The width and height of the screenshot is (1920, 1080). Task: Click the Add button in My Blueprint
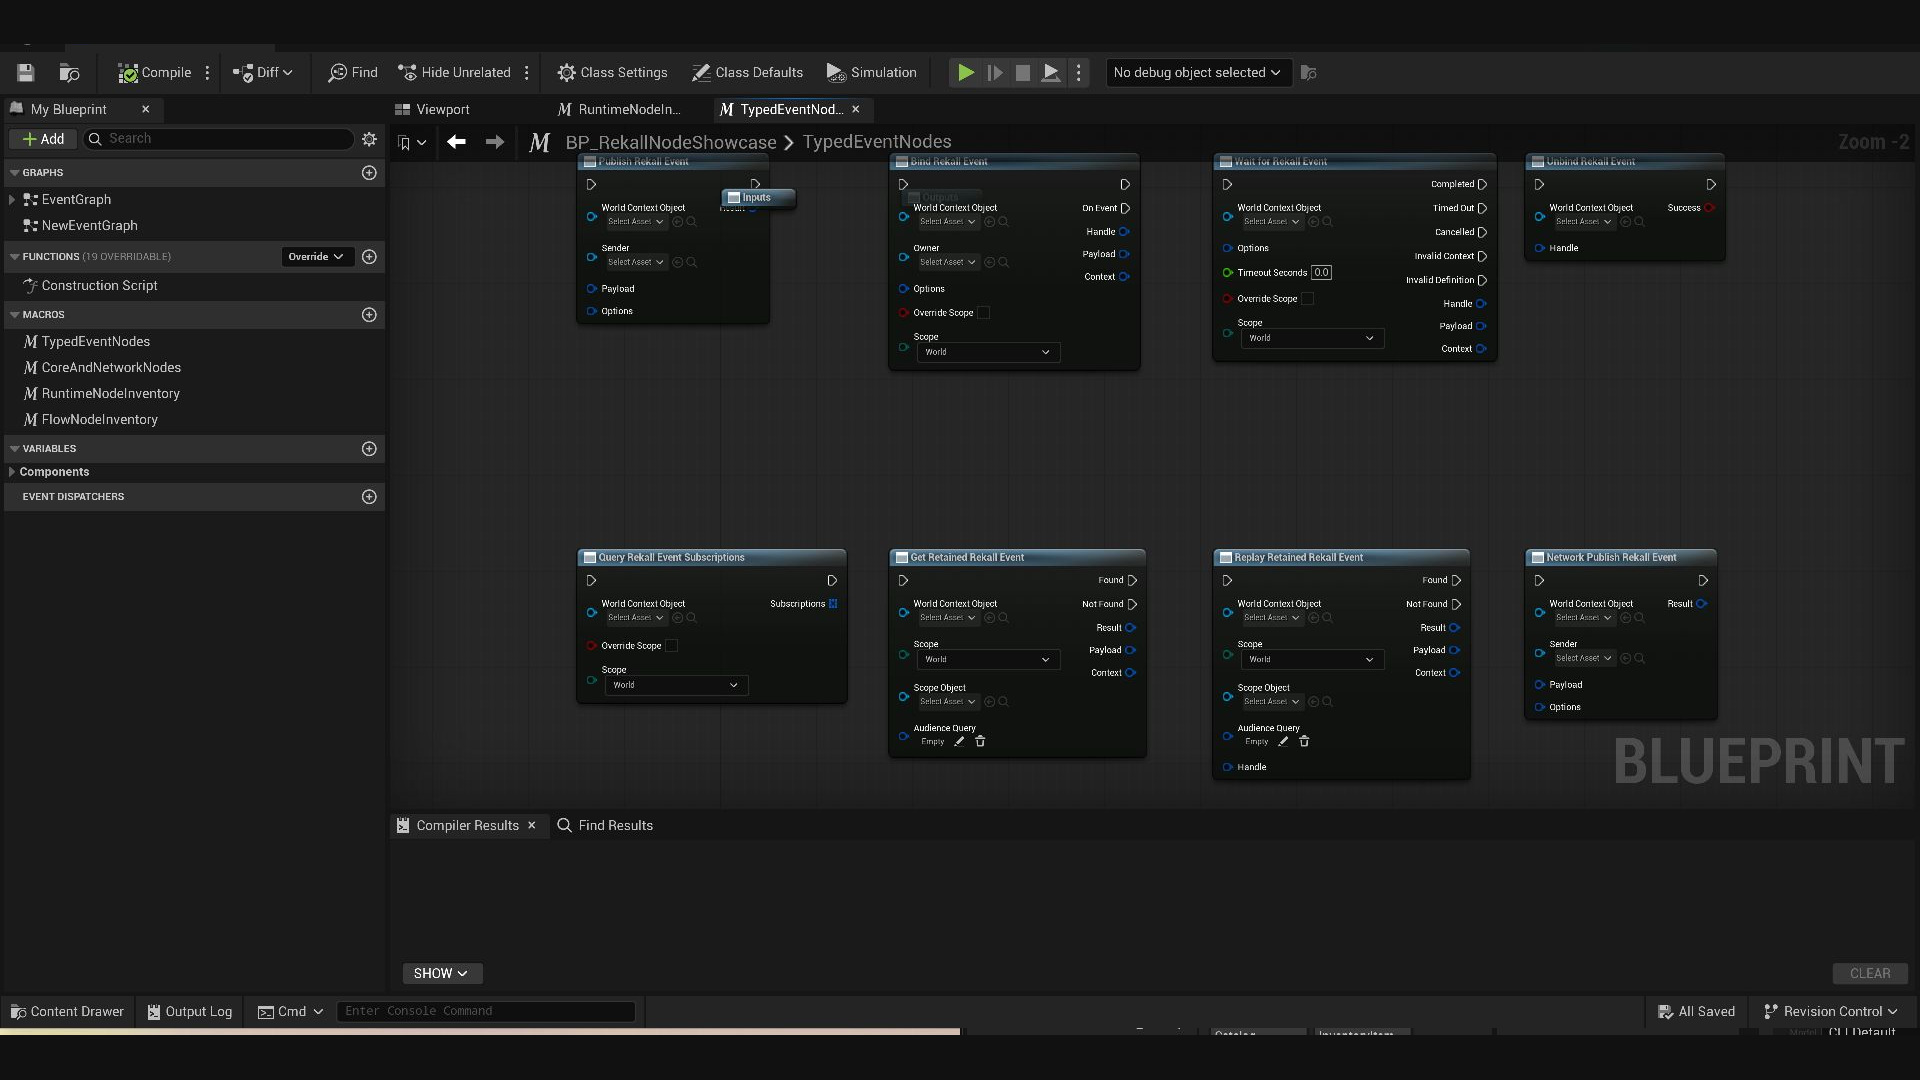(x=43, y=139)
